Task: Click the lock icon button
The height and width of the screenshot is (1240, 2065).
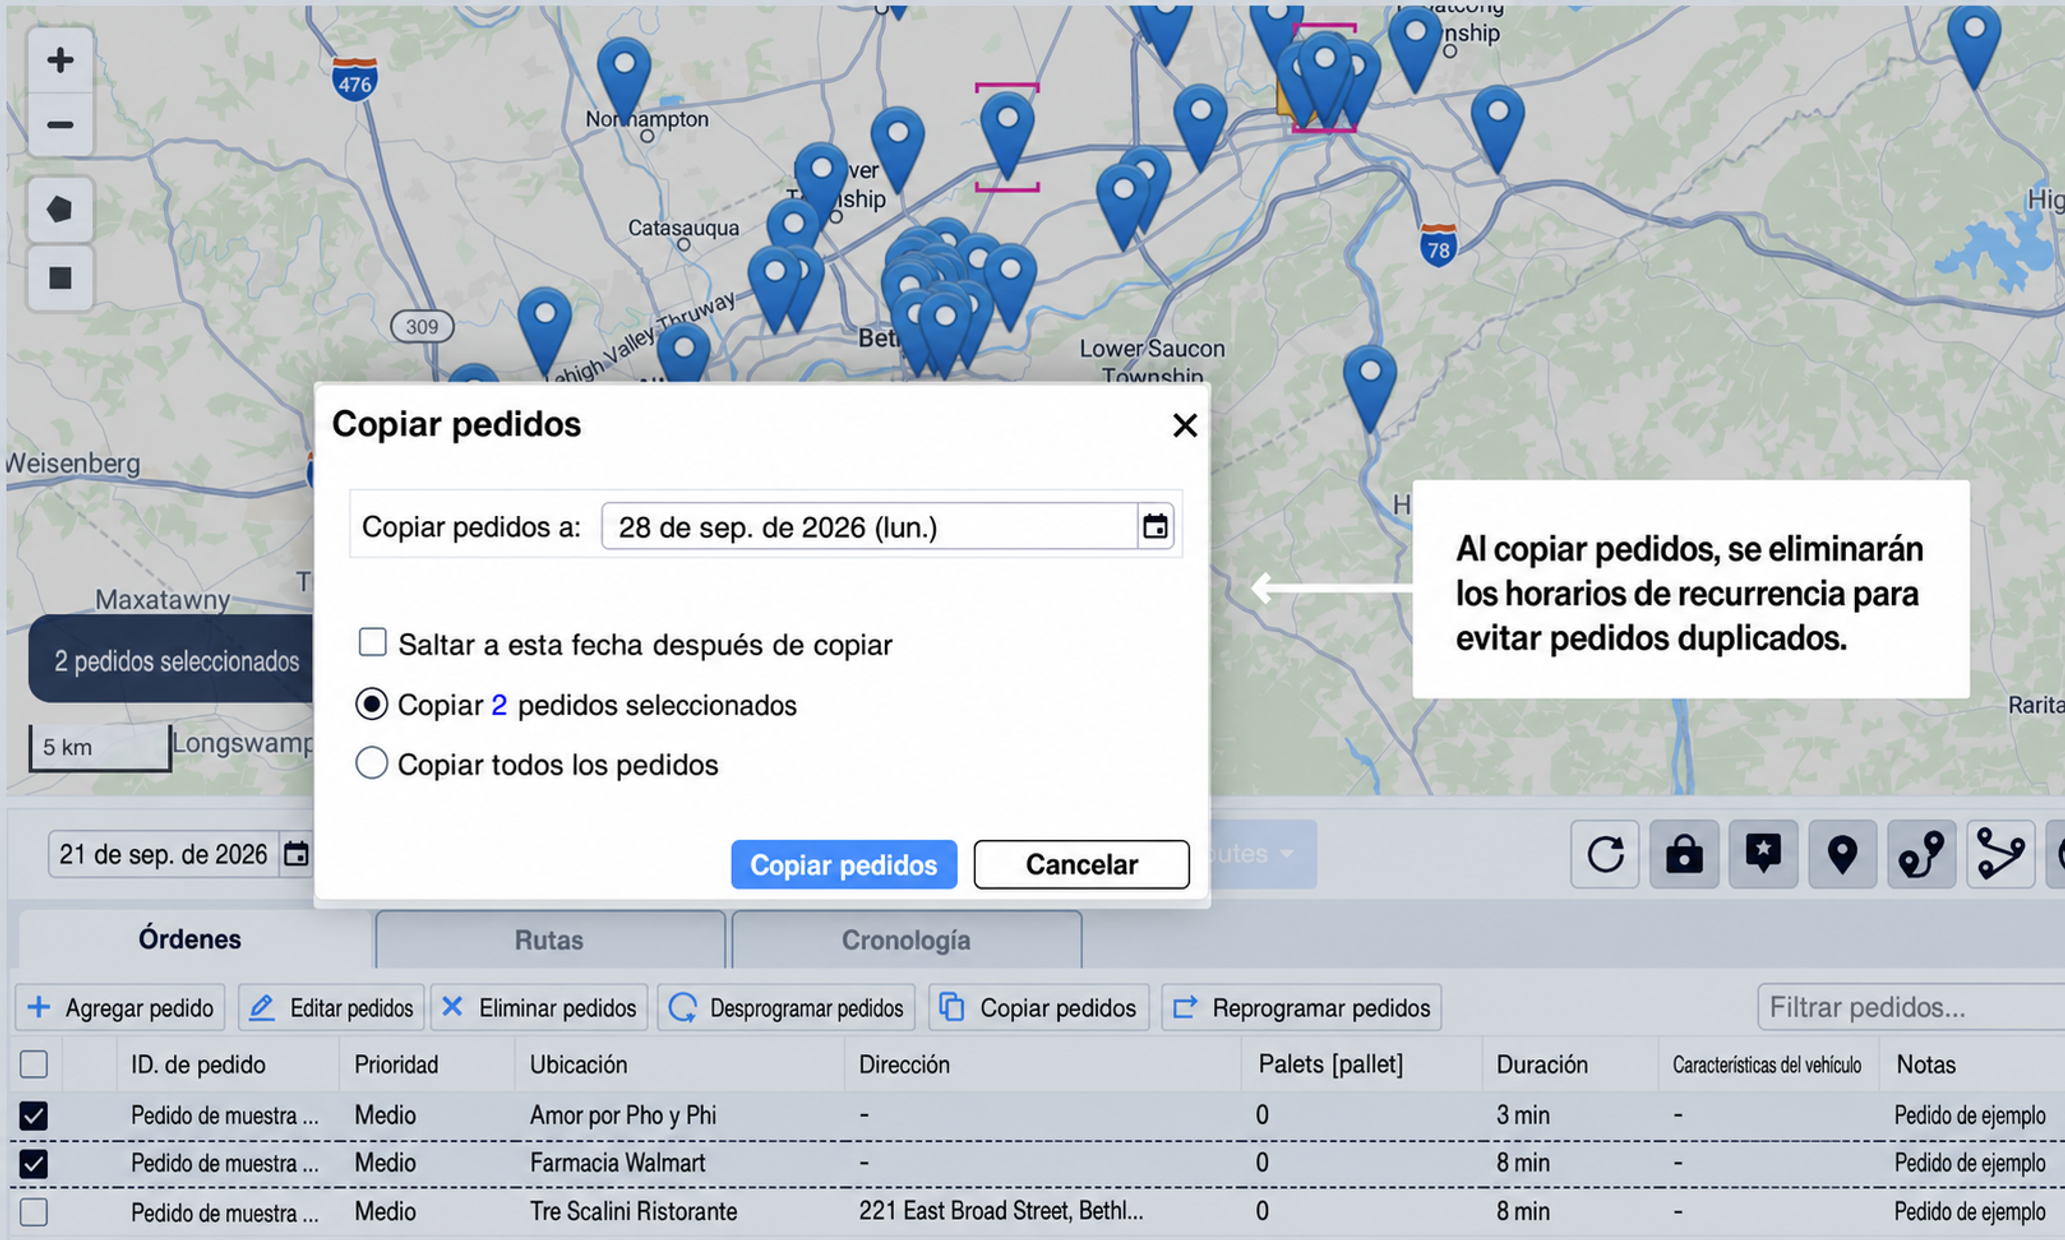Action: pyautogui.click(x=1684, y=854)
